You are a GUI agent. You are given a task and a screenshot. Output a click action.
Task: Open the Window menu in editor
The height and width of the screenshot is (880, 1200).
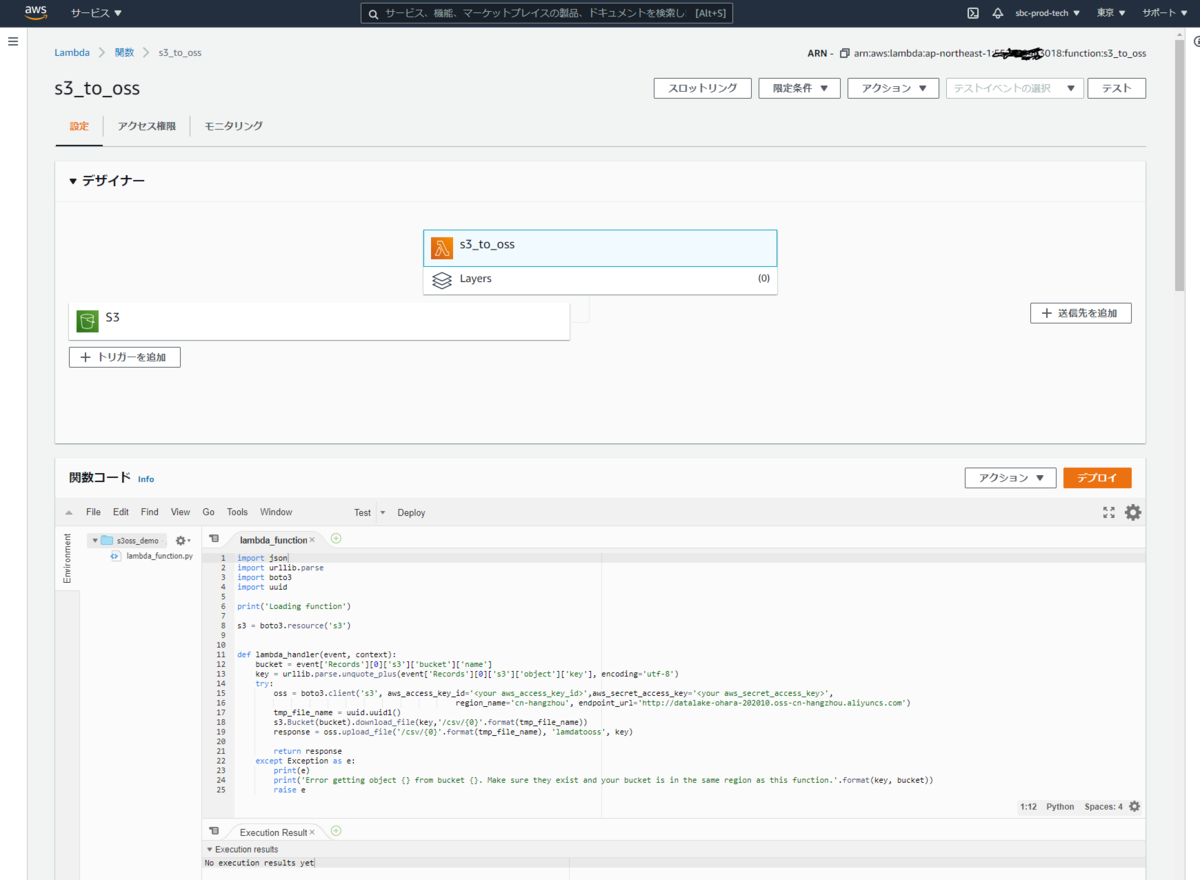point(276,512)
